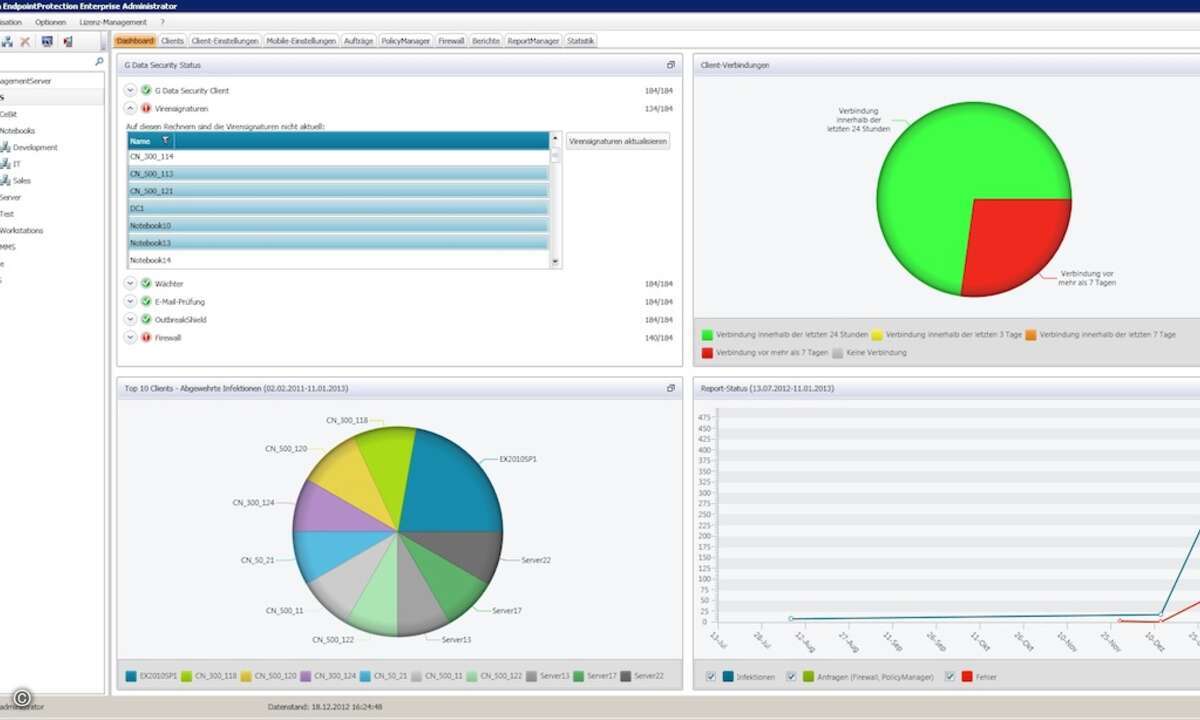Toggle the Anfragen (Firewall, PolicyManager) checkbox
Viewport: 1200px width, 720px height.
pos(792,677)
